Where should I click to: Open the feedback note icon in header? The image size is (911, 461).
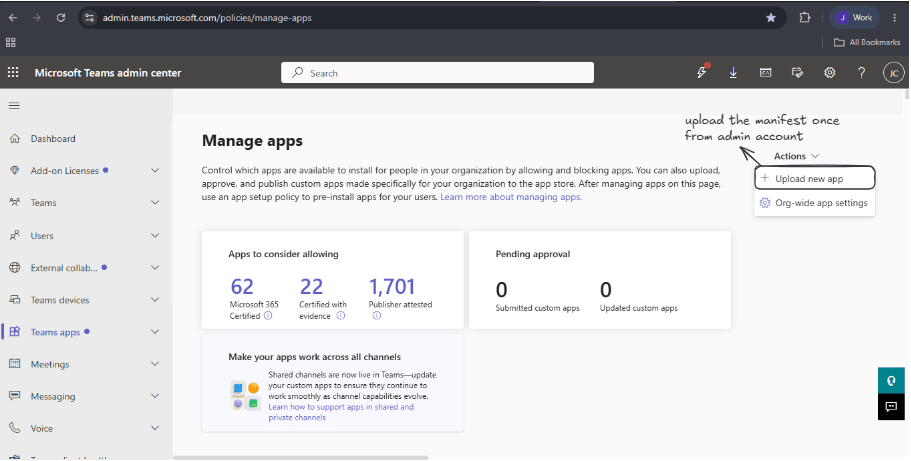797,73
